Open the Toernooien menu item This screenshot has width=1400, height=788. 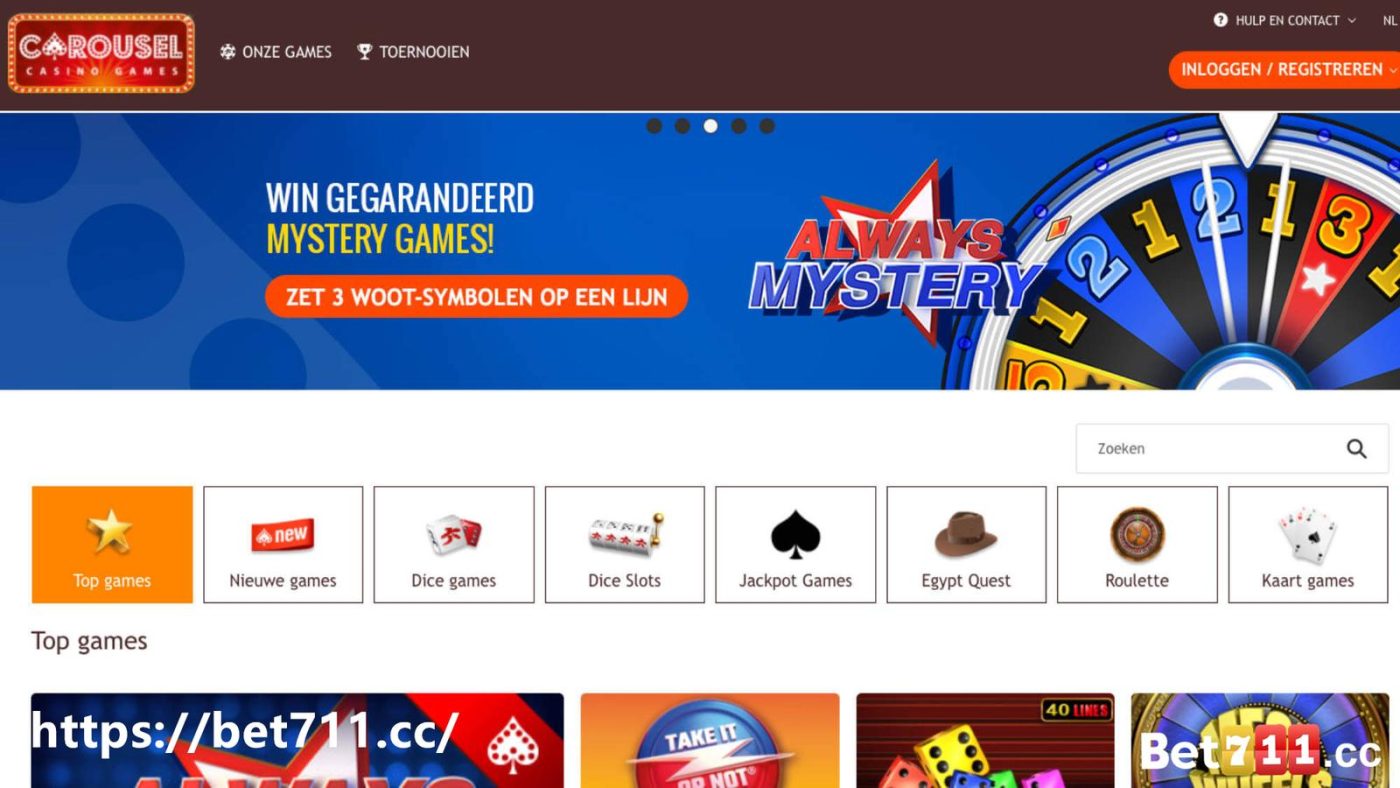(413, 52)
